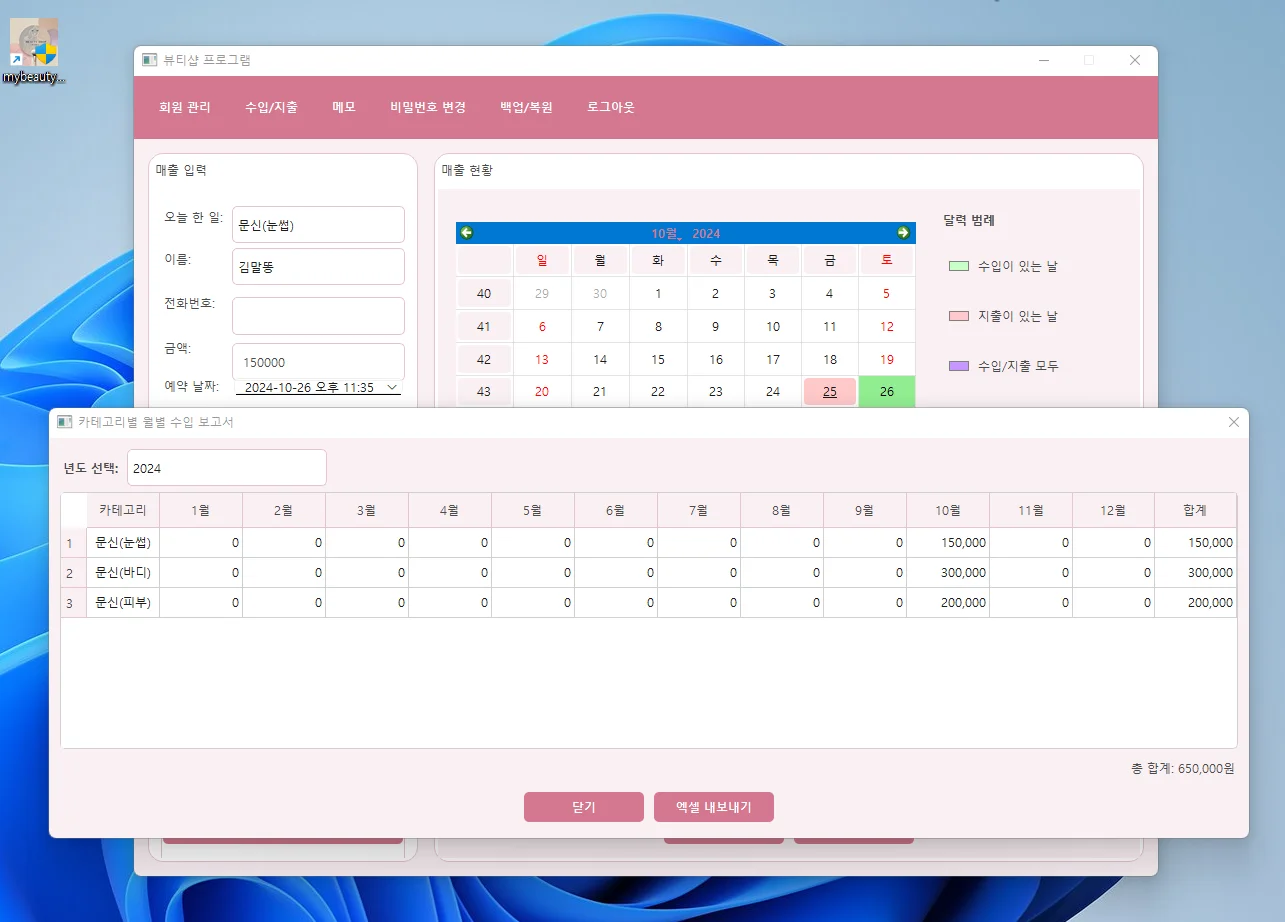
Task: Select row 3 header in report table
Action: pyautogui.click(x=74, y=603)
